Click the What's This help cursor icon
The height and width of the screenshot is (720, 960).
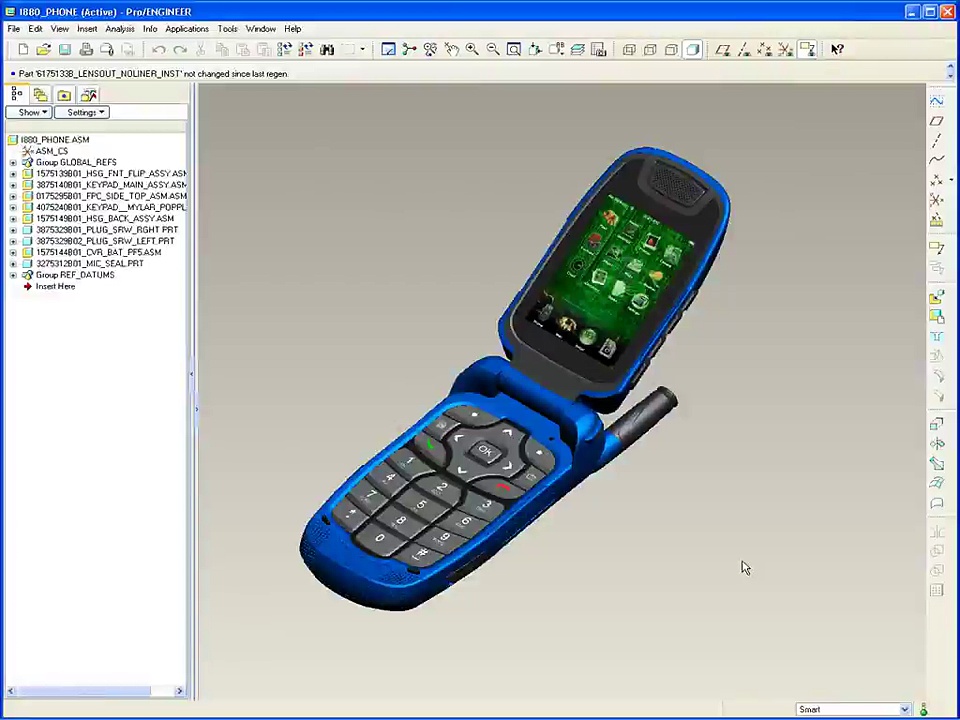837,49
